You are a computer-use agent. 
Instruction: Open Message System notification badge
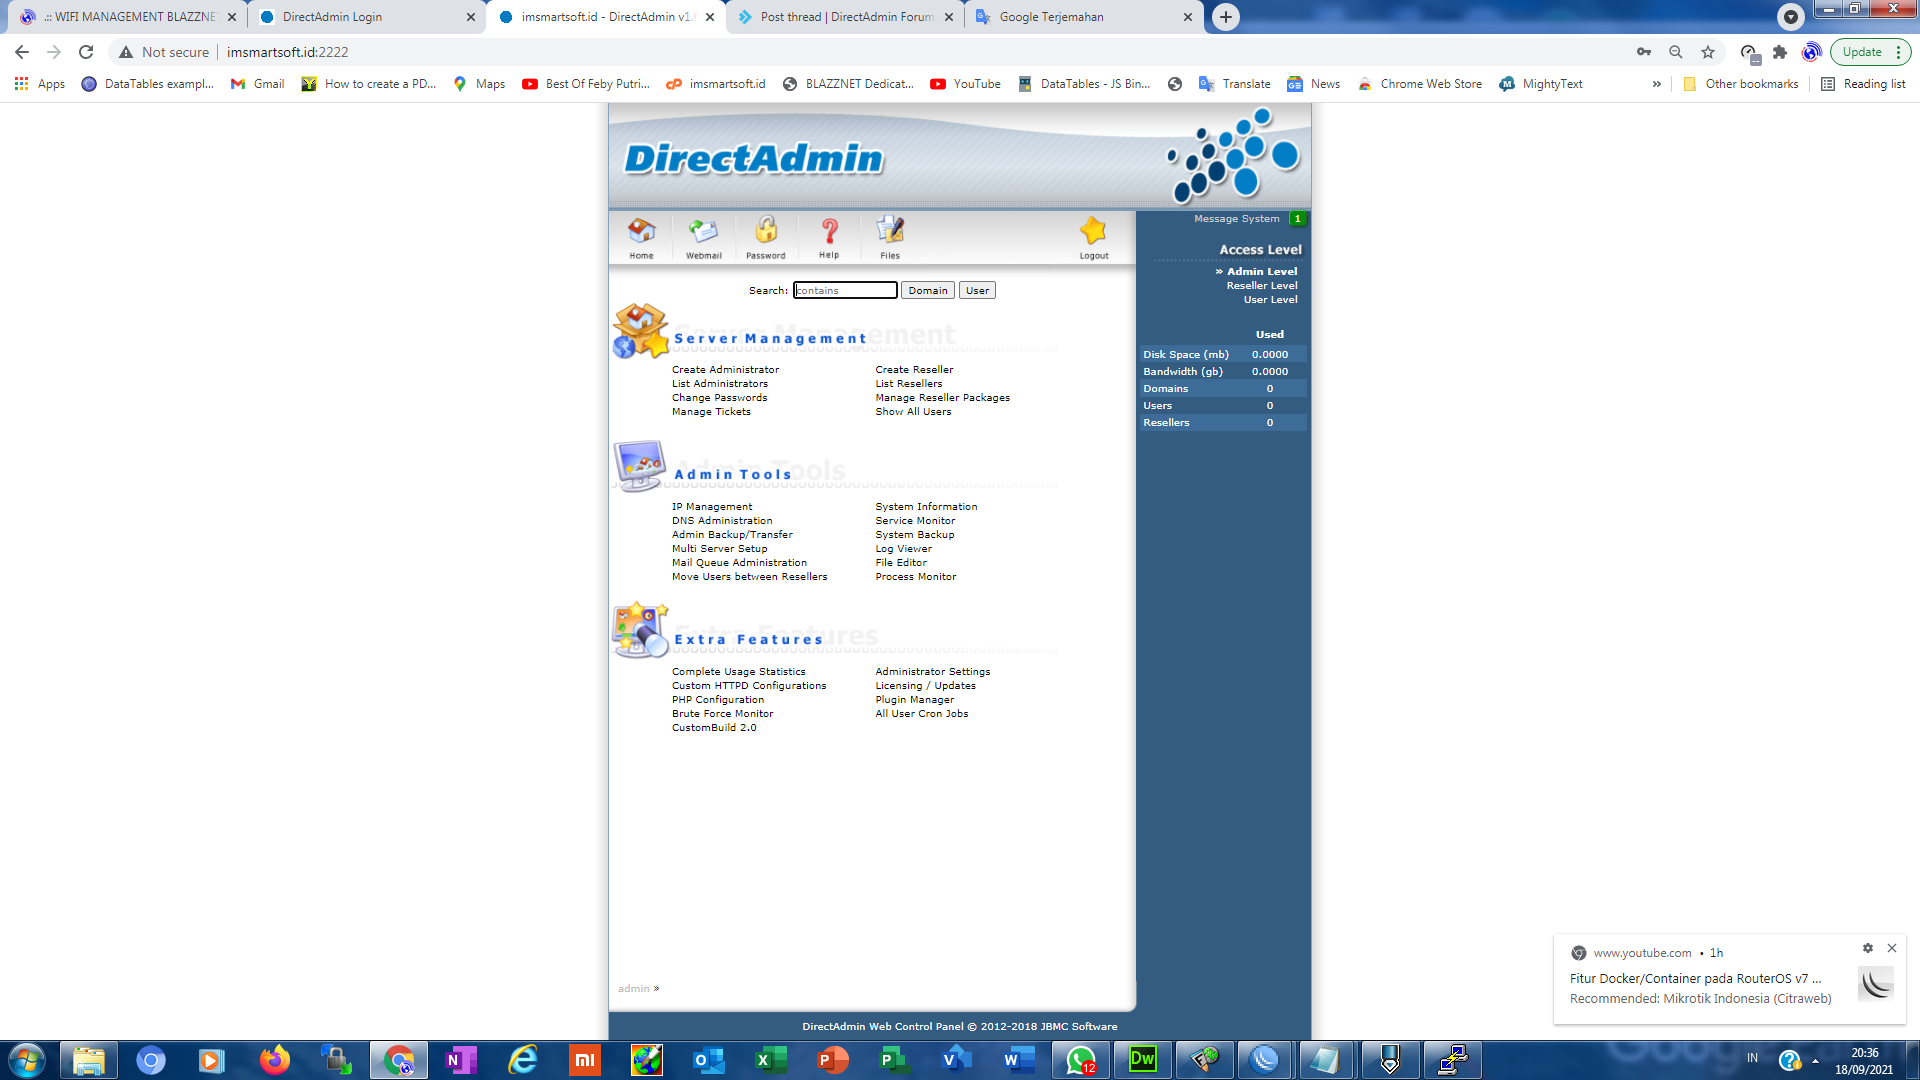point(1297,219)
